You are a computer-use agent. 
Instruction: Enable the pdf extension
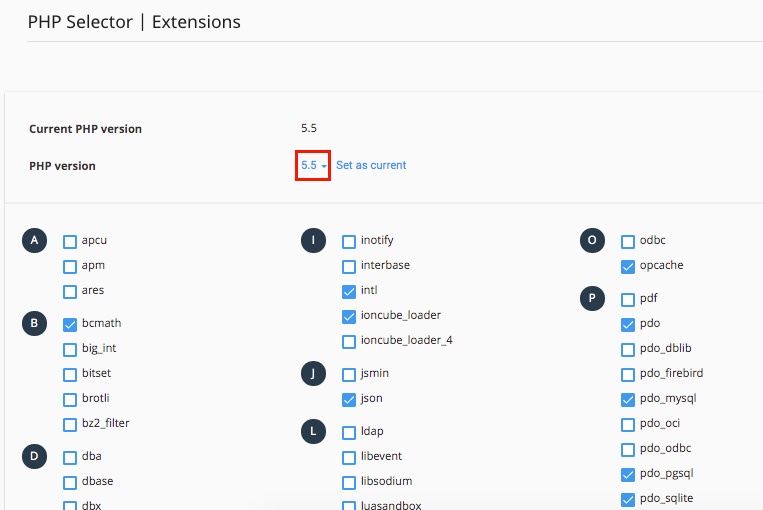pyautogui.click(x=628, y=300)
